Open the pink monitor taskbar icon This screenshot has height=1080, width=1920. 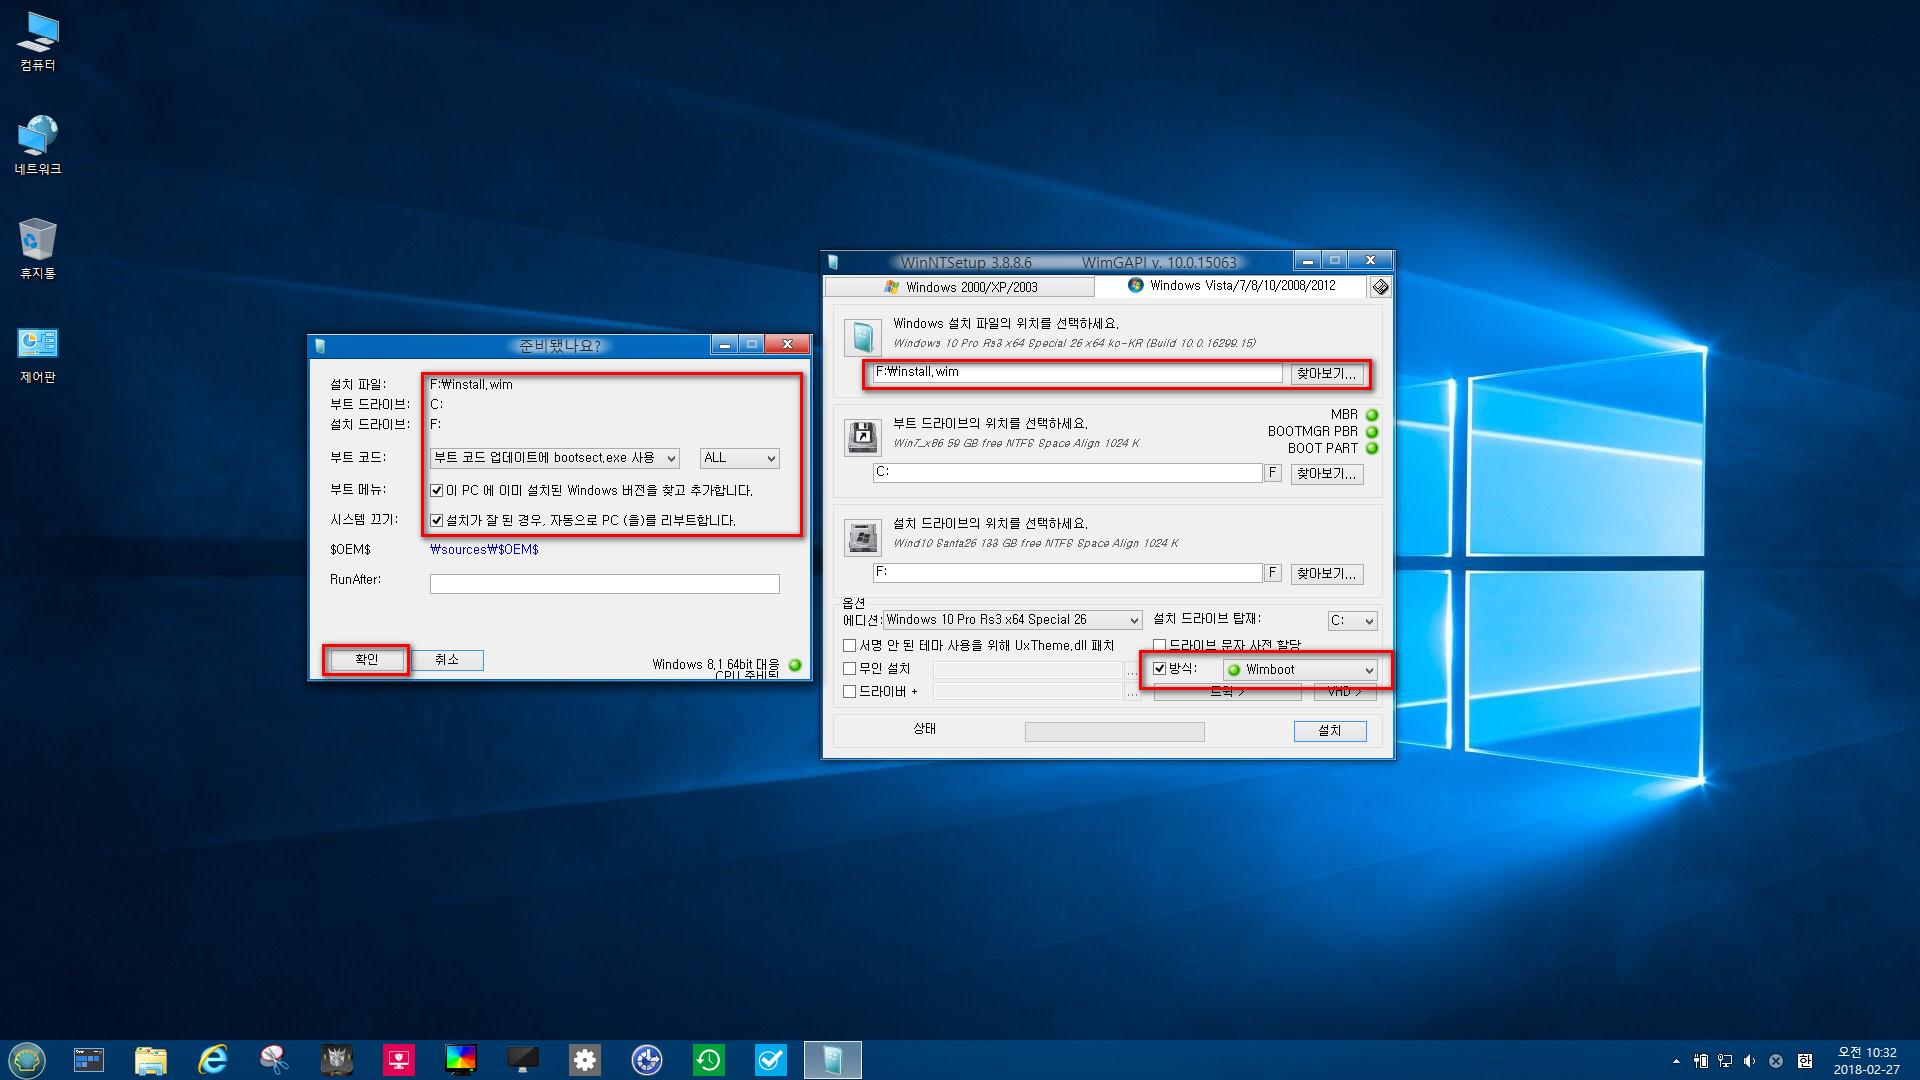[x=399, y=1060]
